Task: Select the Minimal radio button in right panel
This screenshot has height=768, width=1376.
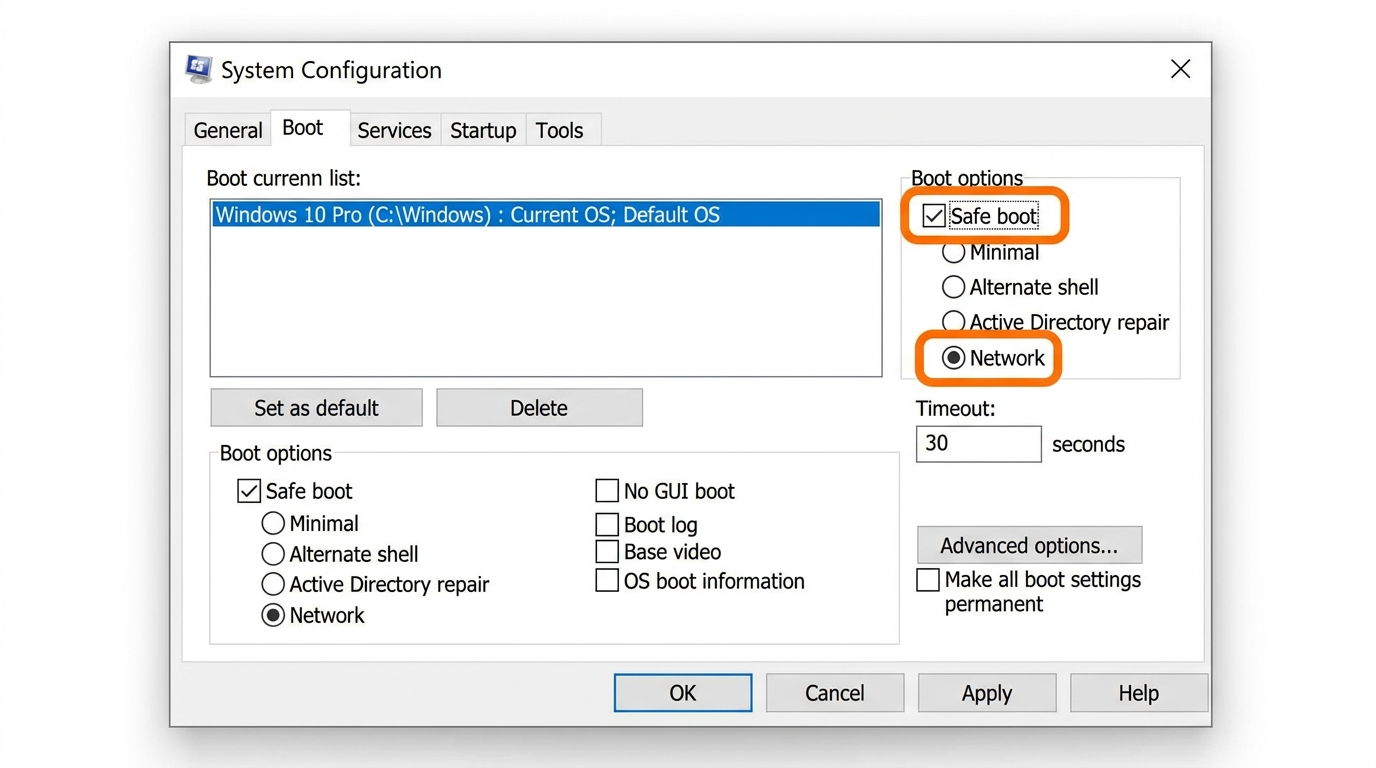Action: tap(953, 252)
